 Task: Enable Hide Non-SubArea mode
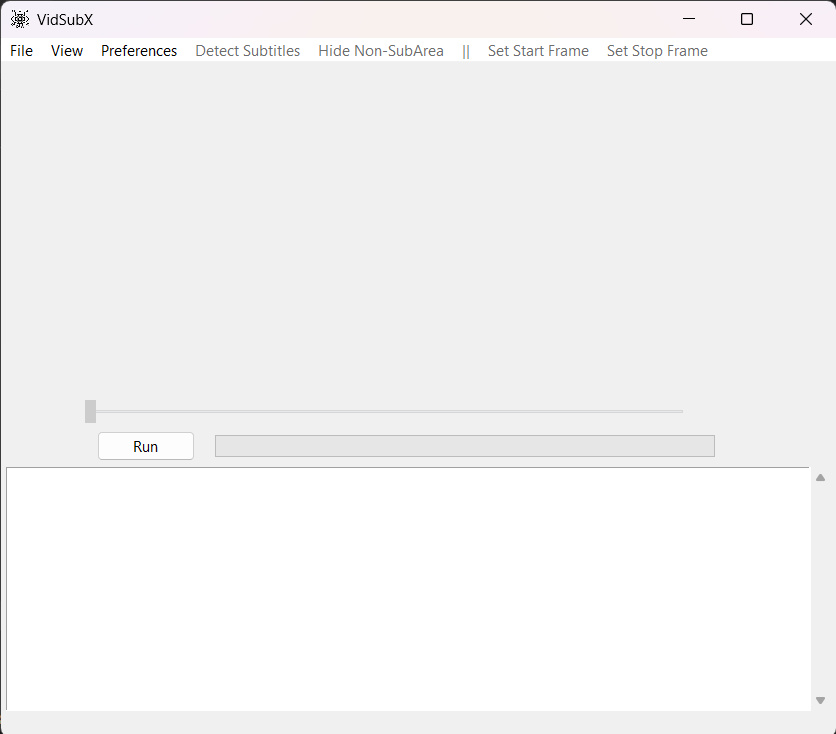381,51
